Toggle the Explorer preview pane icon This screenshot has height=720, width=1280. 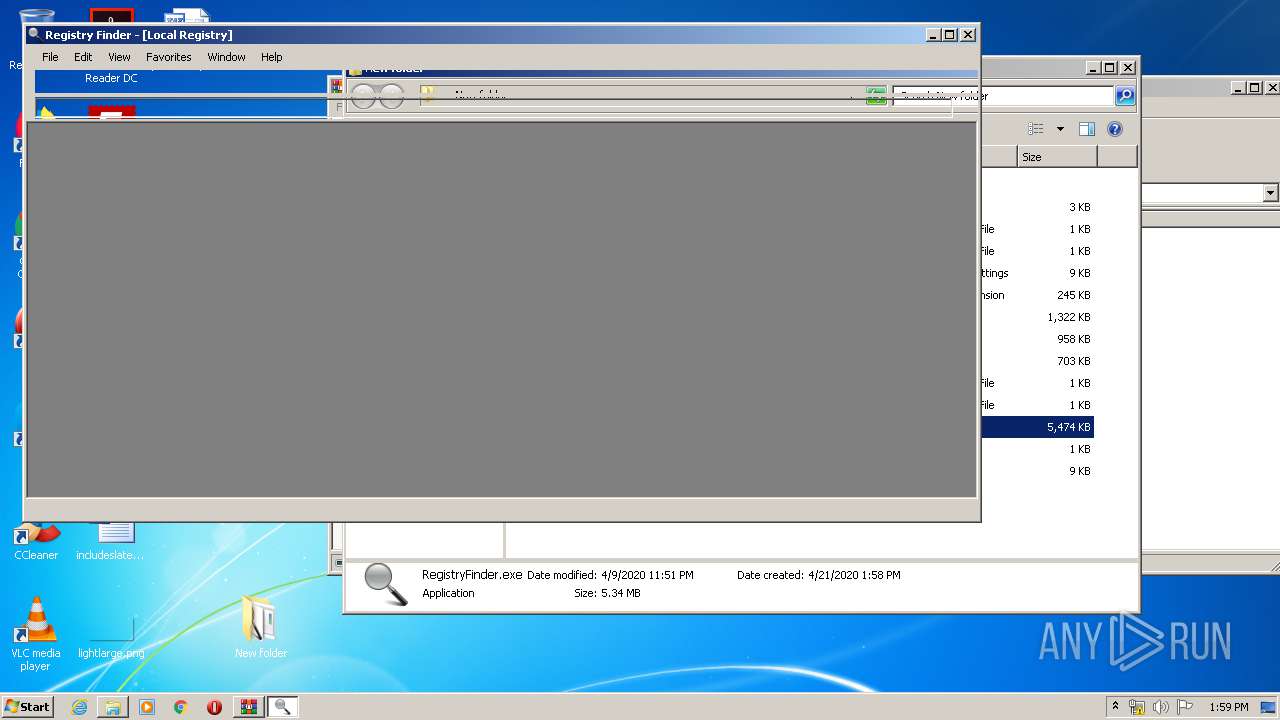pos(1087,129)
